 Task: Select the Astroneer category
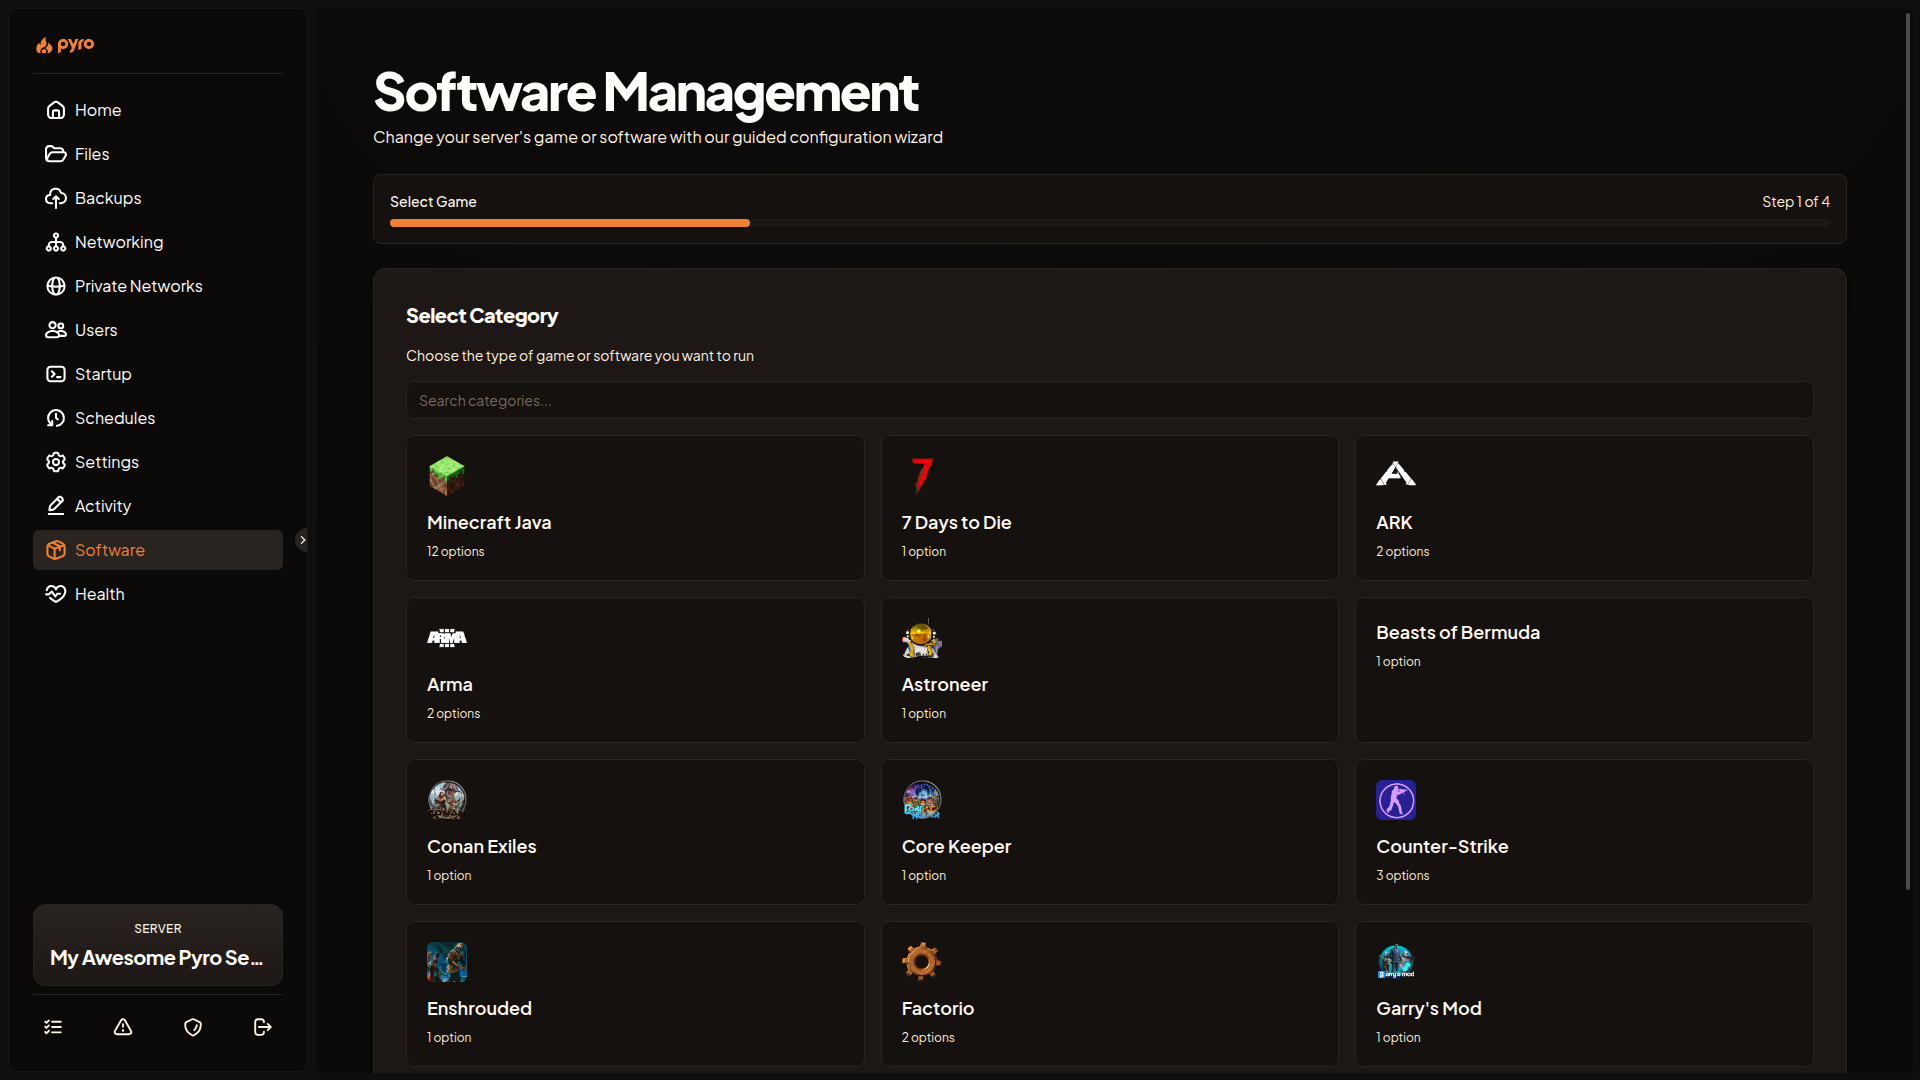pos(1109,670)
